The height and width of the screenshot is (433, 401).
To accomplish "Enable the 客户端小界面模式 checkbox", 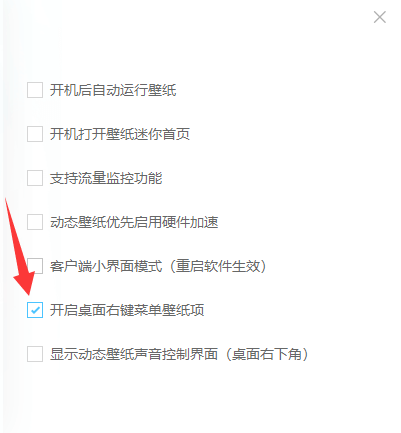I will click(x=35, y=266).
